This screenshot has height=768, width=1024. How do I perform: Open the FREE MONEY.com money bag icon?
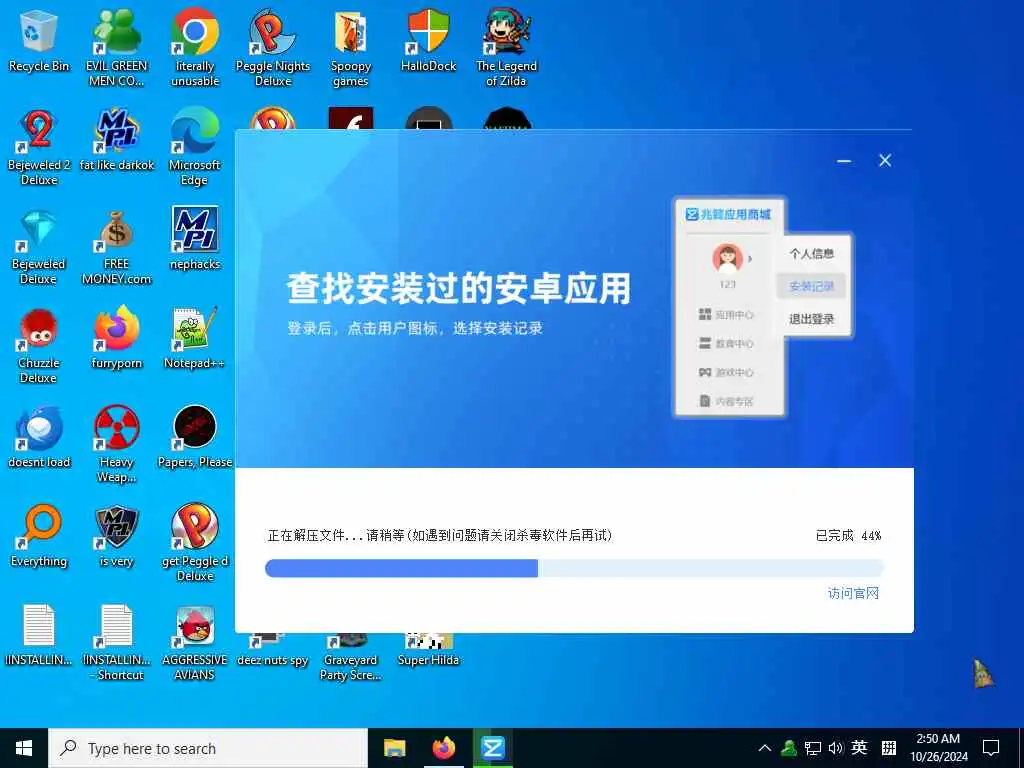(x=116, y=247)
